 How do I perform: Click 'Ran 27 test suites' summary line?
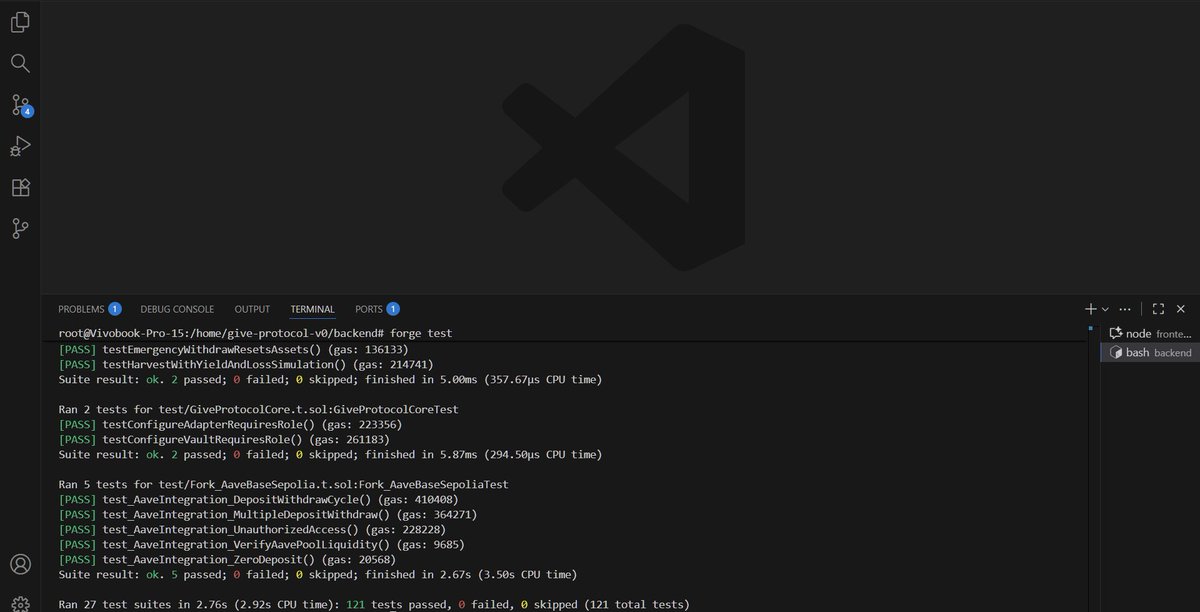click(x=374, y=604)
